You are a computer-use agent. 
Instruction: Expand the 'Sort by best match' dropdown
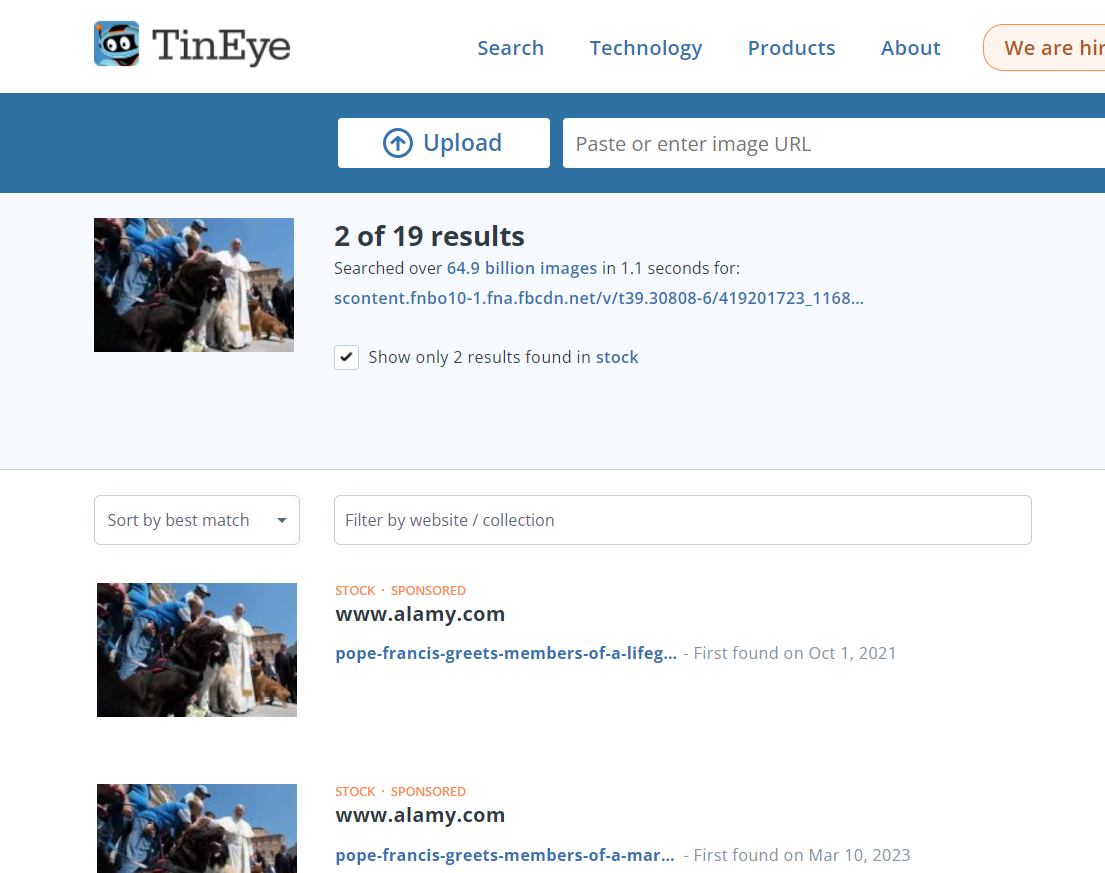coord(196,520)
